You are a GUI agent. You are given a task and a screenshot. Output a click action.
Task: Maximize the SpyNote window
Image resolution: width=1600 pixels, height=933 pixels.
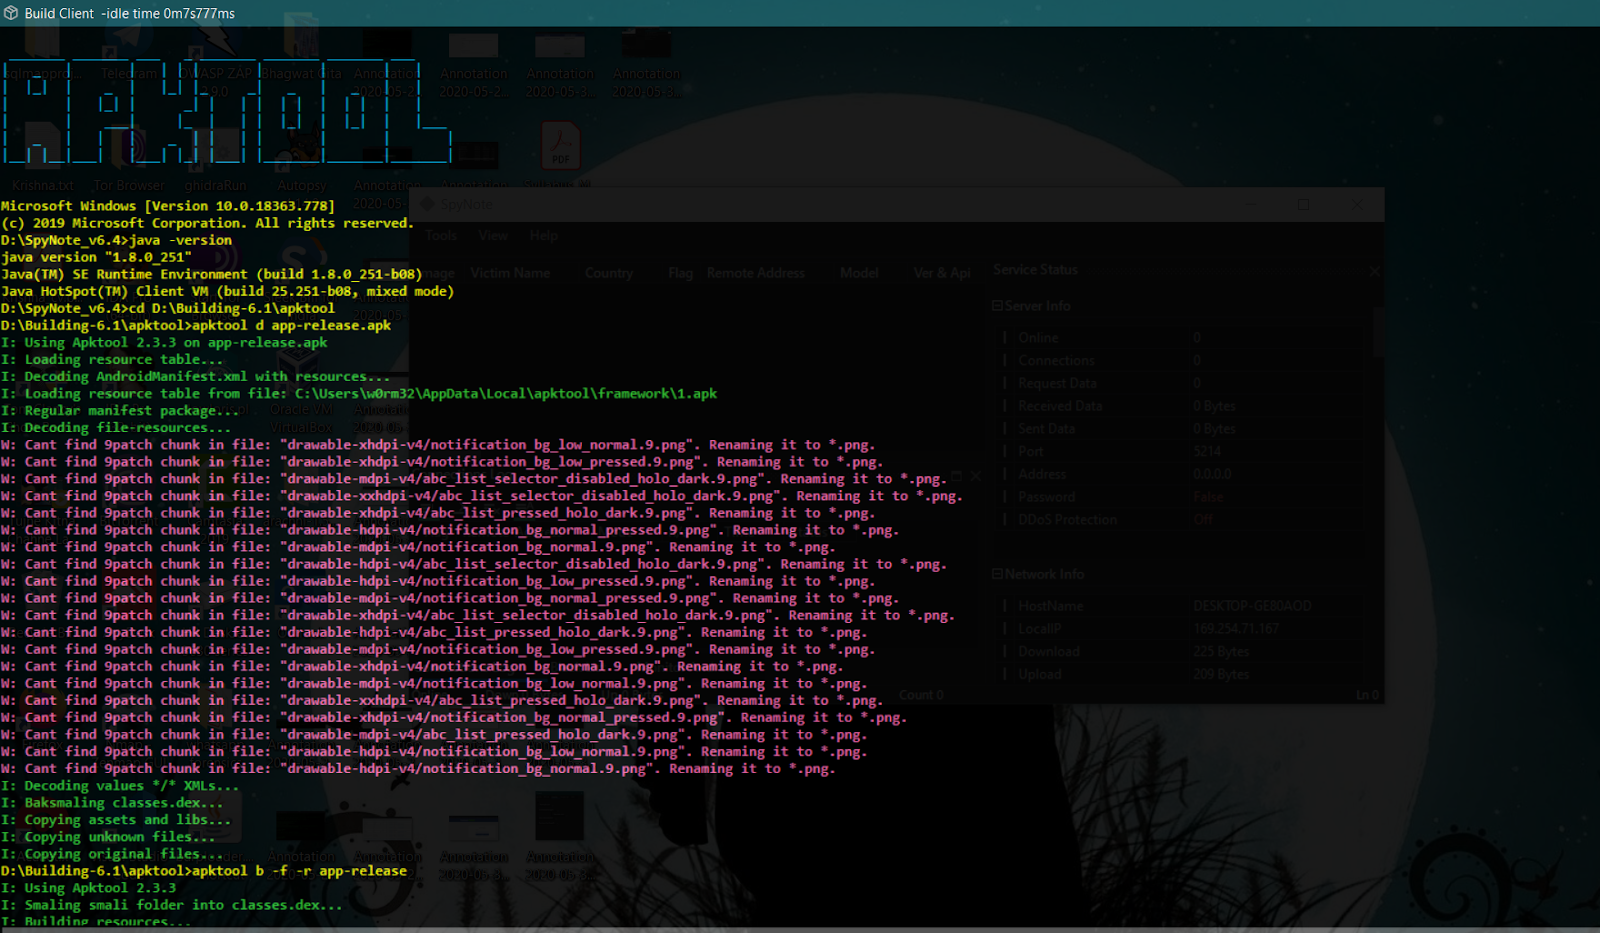pos(1303,204)
